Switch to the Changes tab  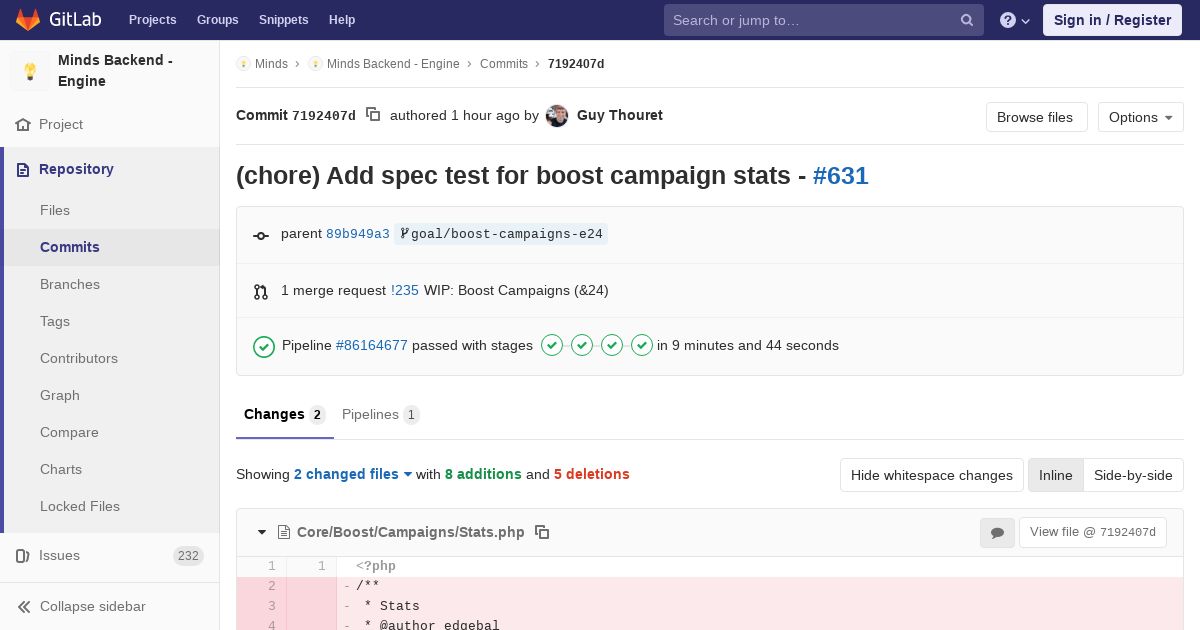click(285, 414)
